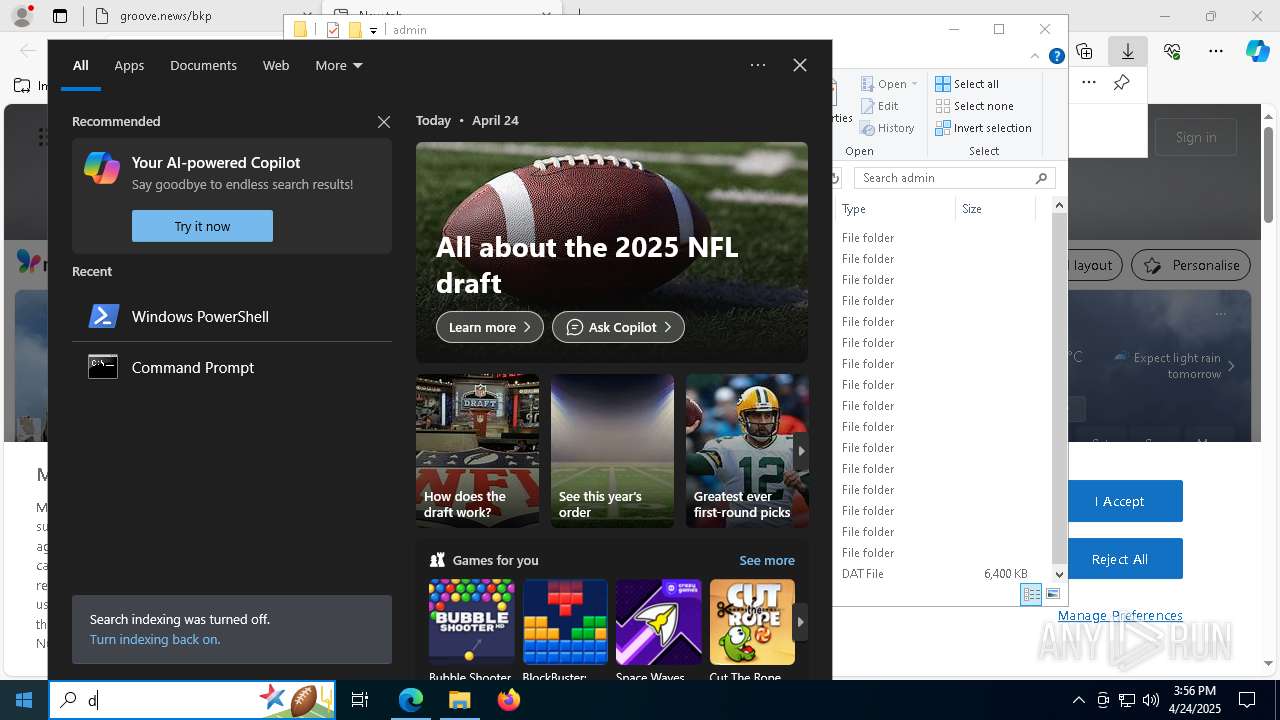Viewport: 1280px width, 720px height.
Task: Sort by the Size column header
Action: coord(994,209)
